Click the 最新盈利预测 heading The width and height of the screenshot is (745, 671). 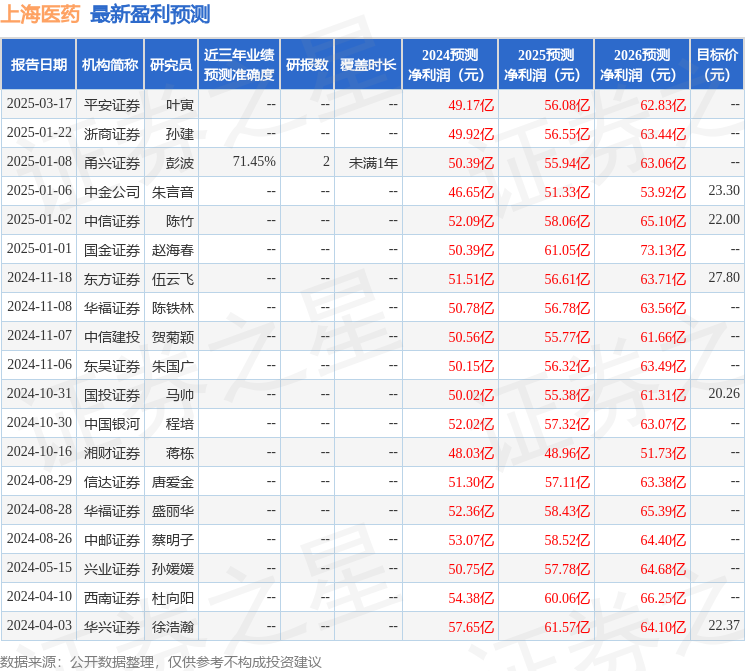pos(150,14)
